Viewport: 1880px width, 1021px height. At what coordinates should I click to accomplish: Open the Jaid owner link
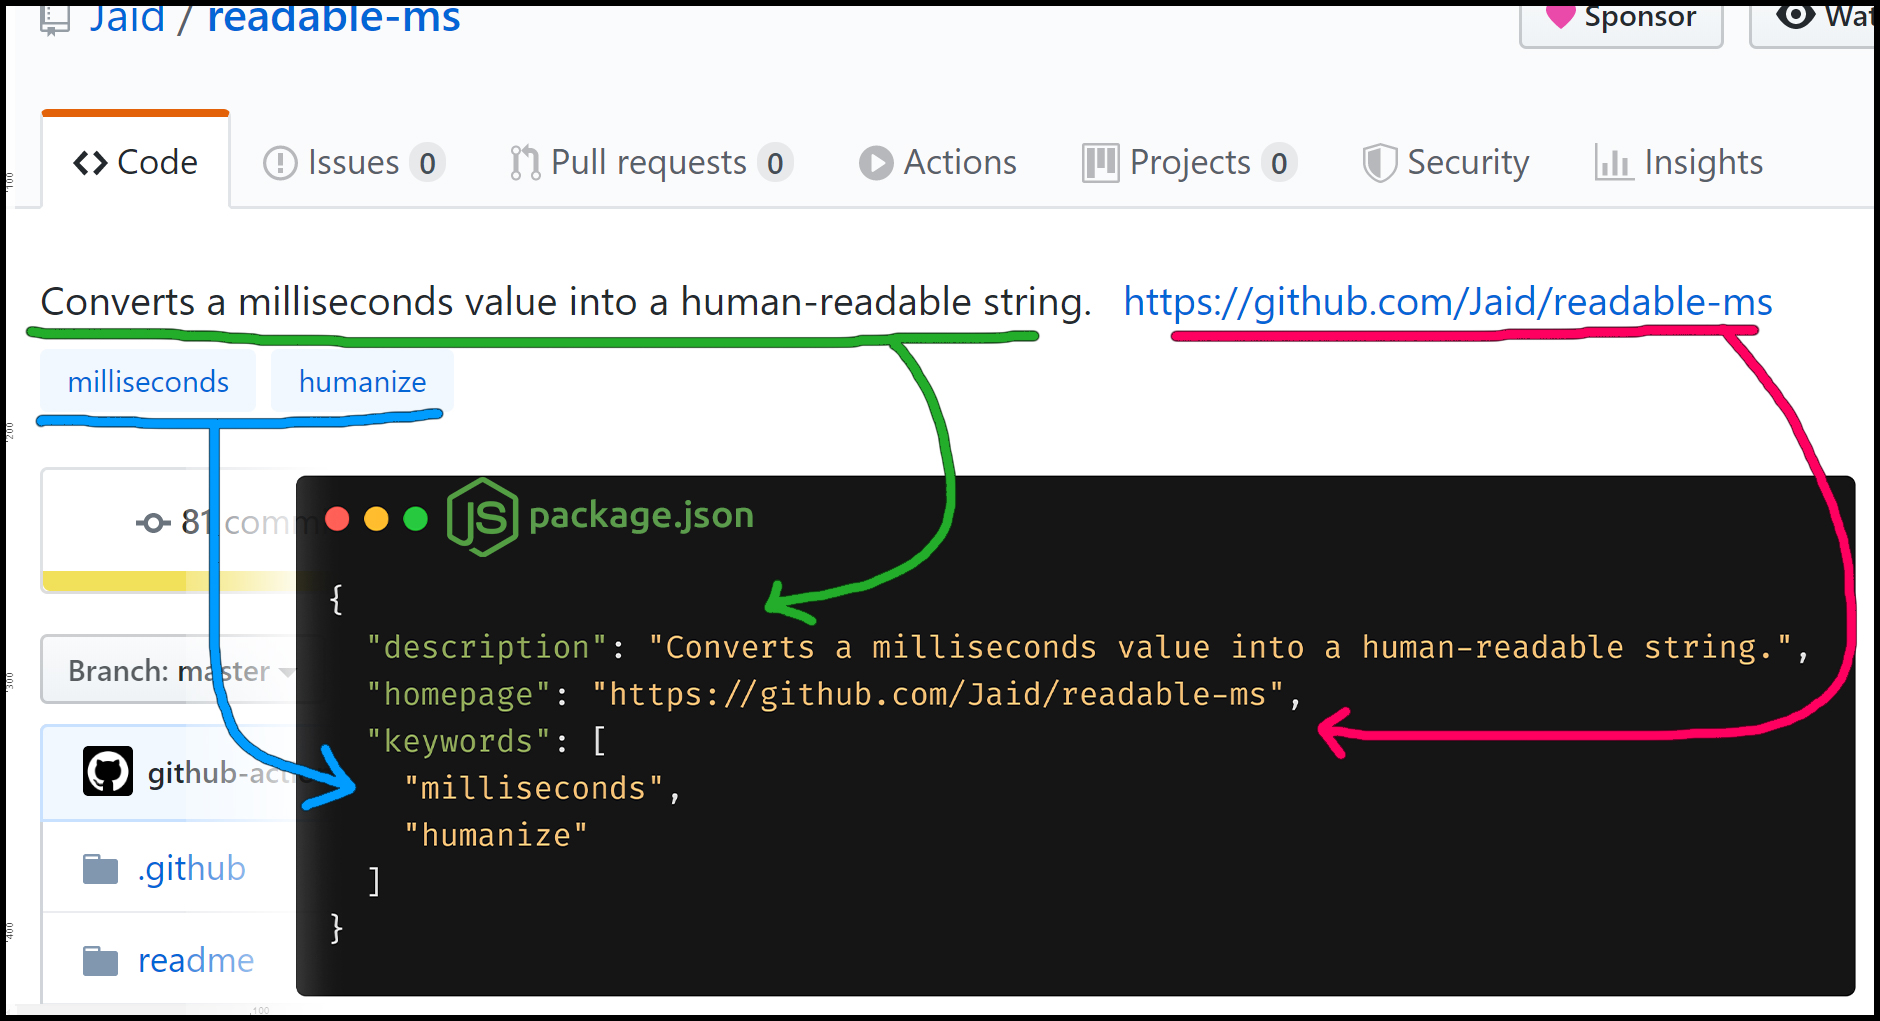coord(127,18)
